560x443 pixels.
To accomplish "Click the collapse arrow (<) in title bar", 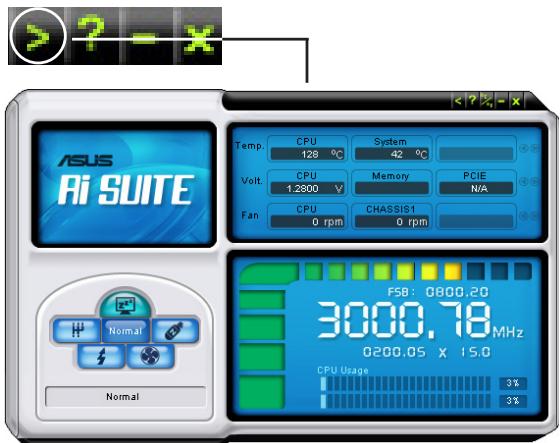I will tap(458, 101).
